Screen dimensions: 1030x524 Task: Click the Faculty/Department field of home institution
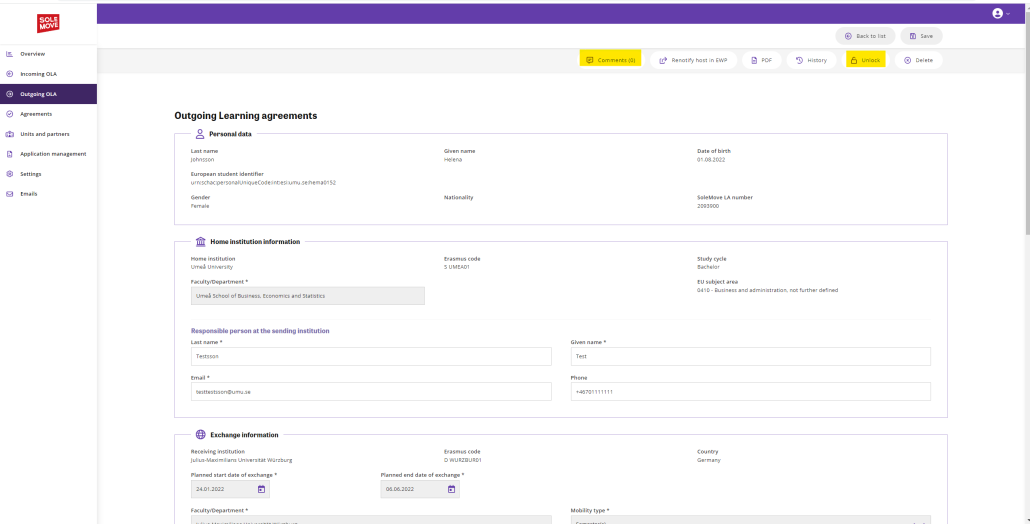click(x=307, y=295)
